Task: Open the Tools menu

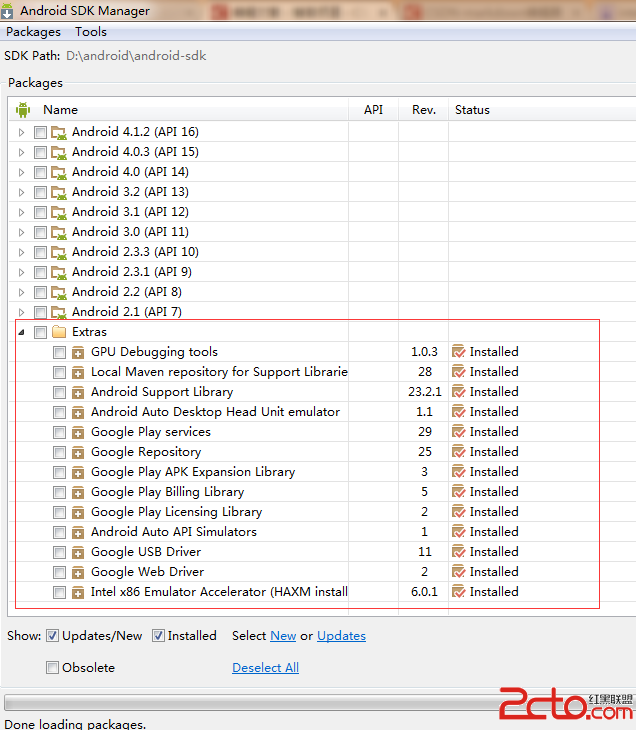Action: (x=91, y=32)
